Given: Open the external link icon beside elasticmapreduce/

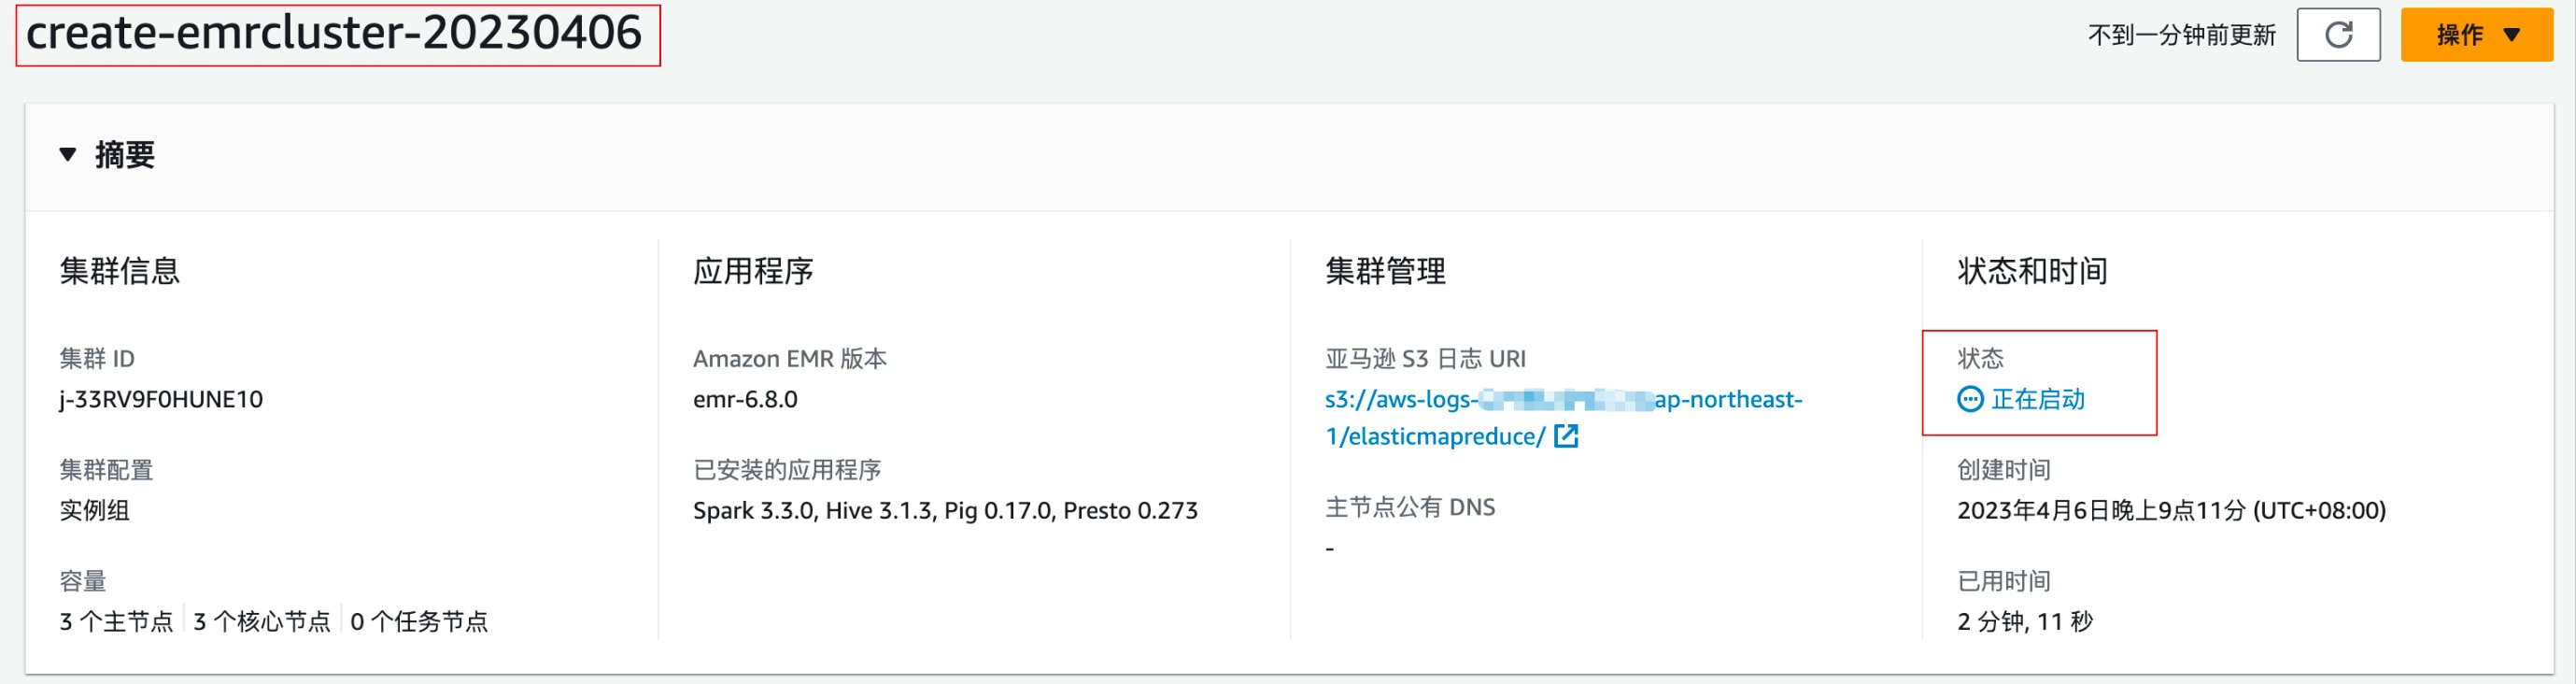Looking at the screenshot, I should click(x=1566, y=436).
